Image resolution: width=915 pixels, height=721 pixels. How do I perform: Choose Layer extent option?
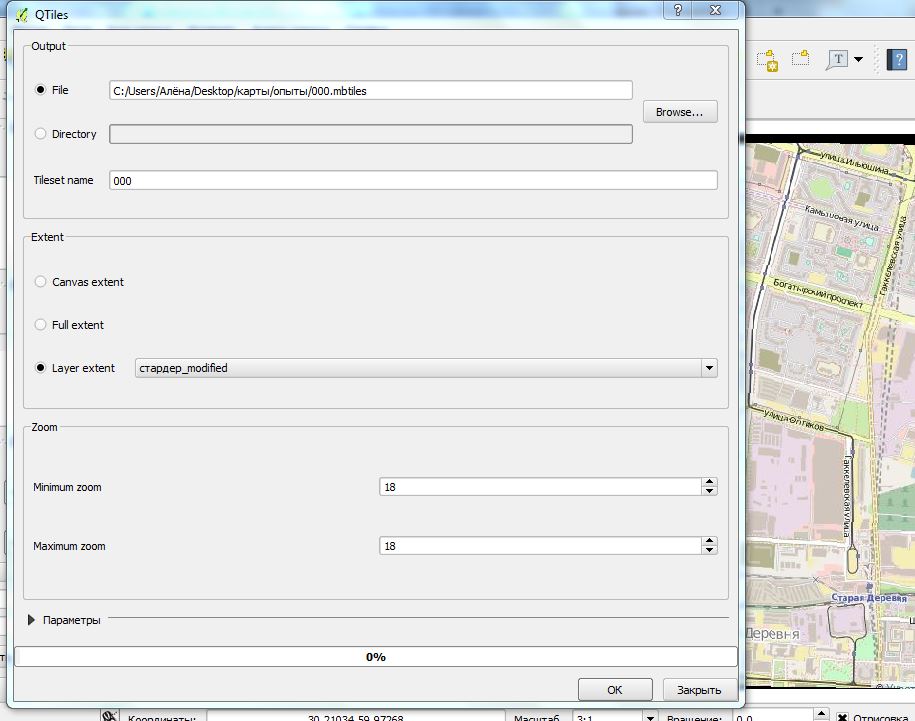pyautogui.click(x=40, y=368)
